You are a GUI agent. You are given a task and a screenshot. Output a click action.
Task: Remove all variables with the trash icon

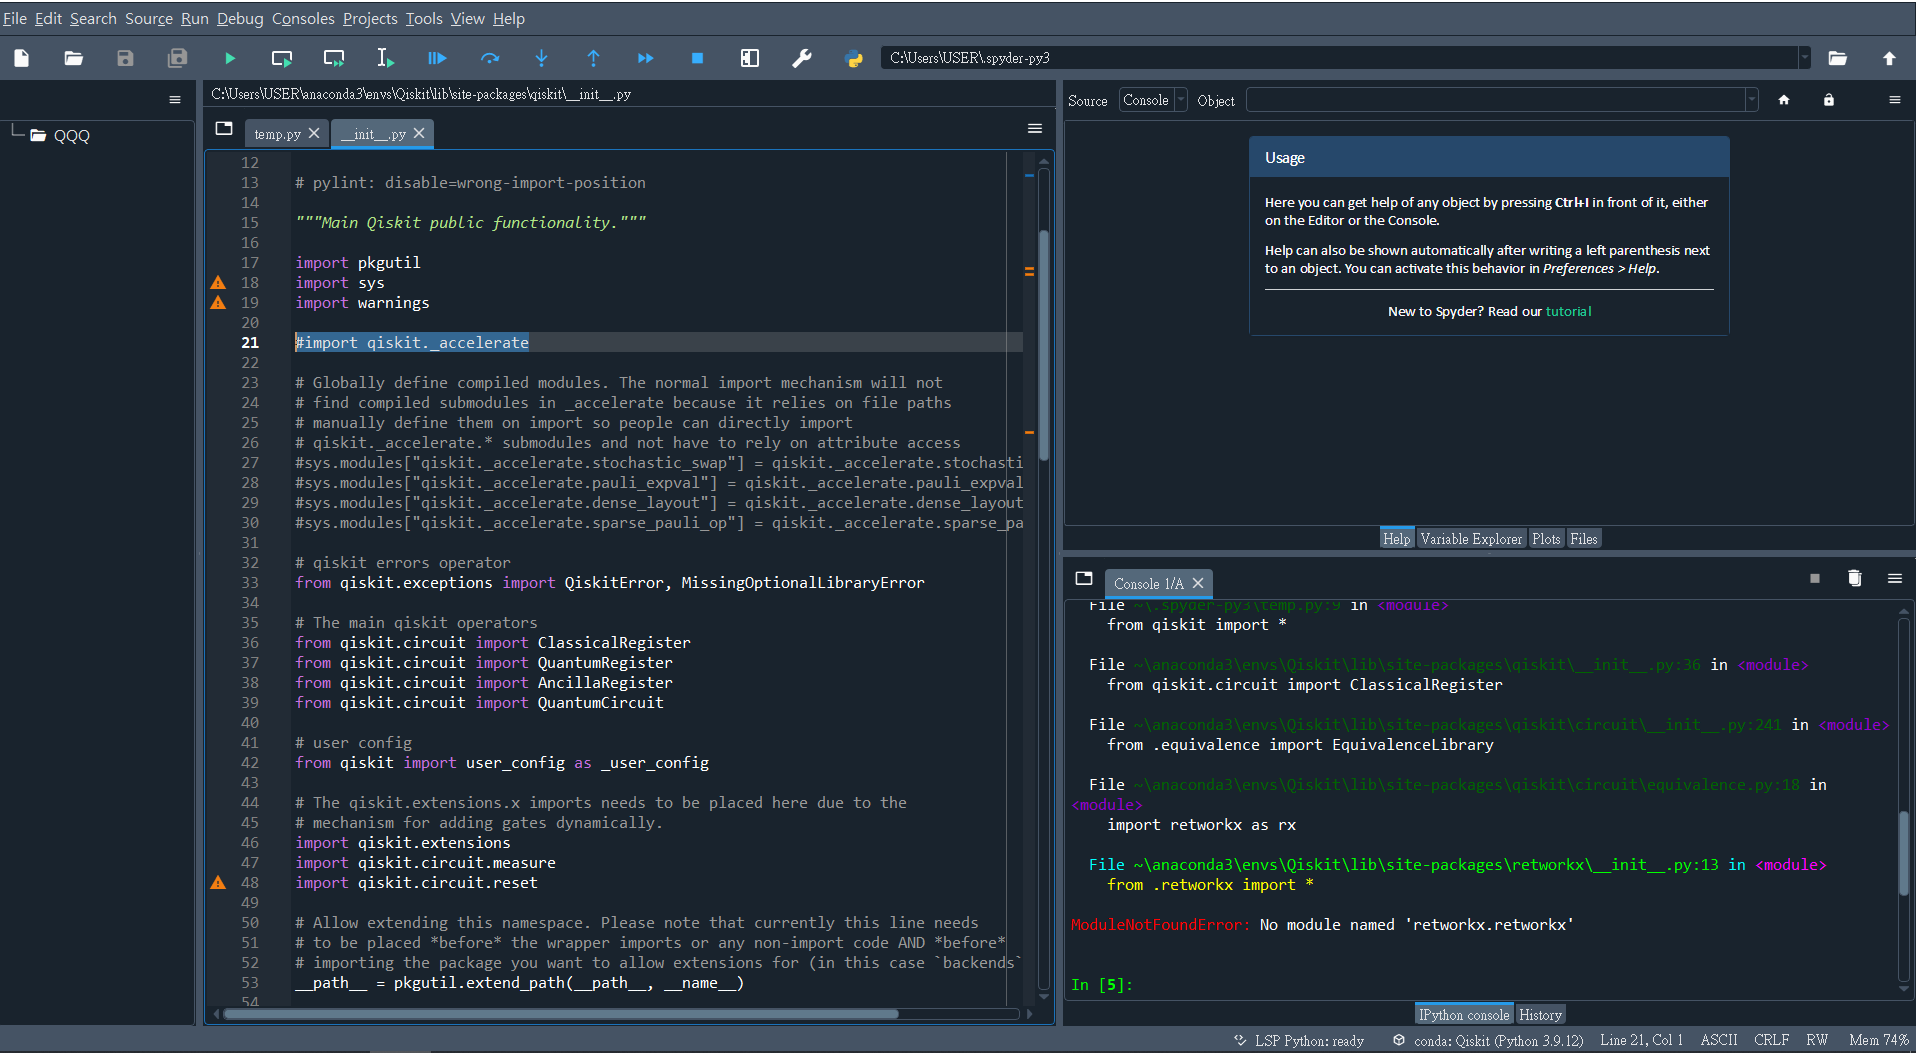(x=1854, y=578)
